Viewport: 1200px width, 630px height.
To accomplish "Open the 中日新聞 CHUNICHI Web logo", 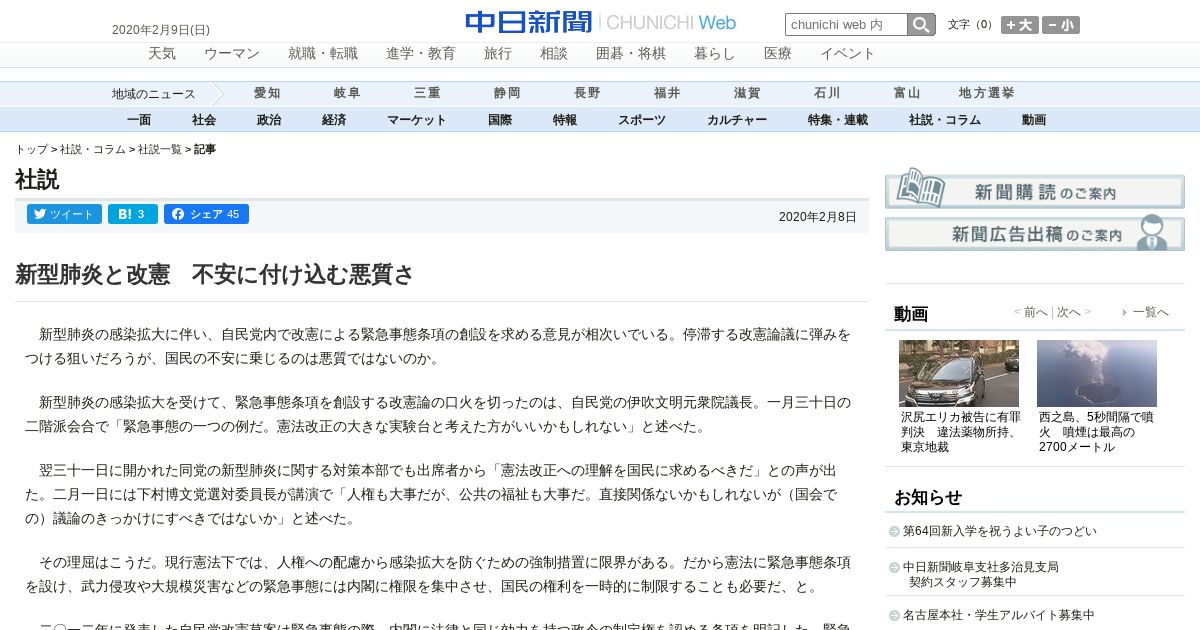I will click(600, 22).
